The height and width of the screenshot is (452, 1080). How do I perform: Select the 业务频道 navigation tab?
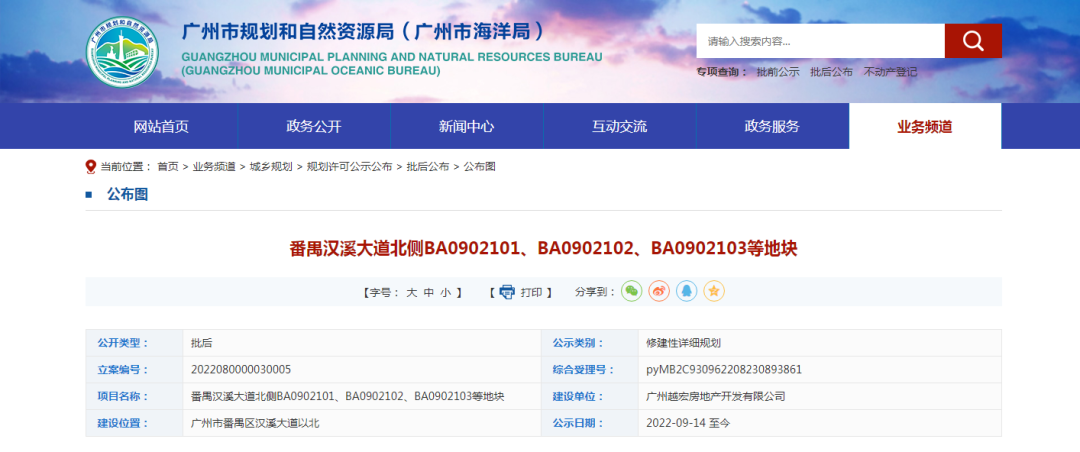pos(924,126)
